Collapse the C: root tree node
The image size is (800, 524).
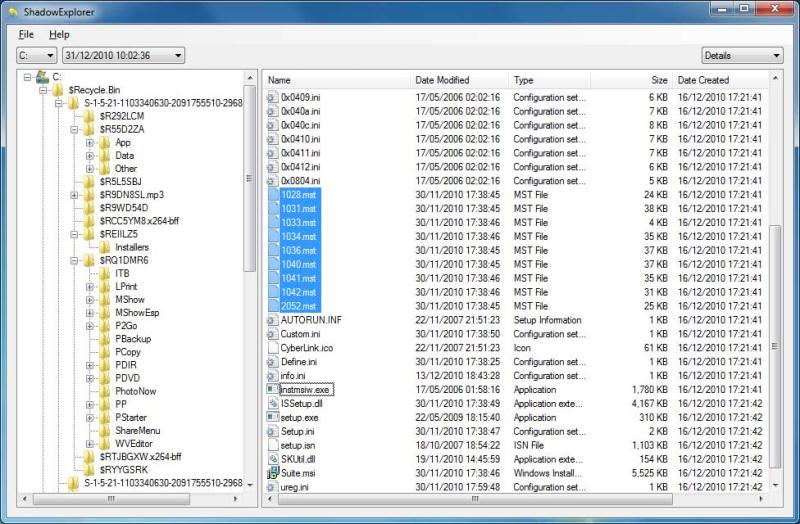27,78
